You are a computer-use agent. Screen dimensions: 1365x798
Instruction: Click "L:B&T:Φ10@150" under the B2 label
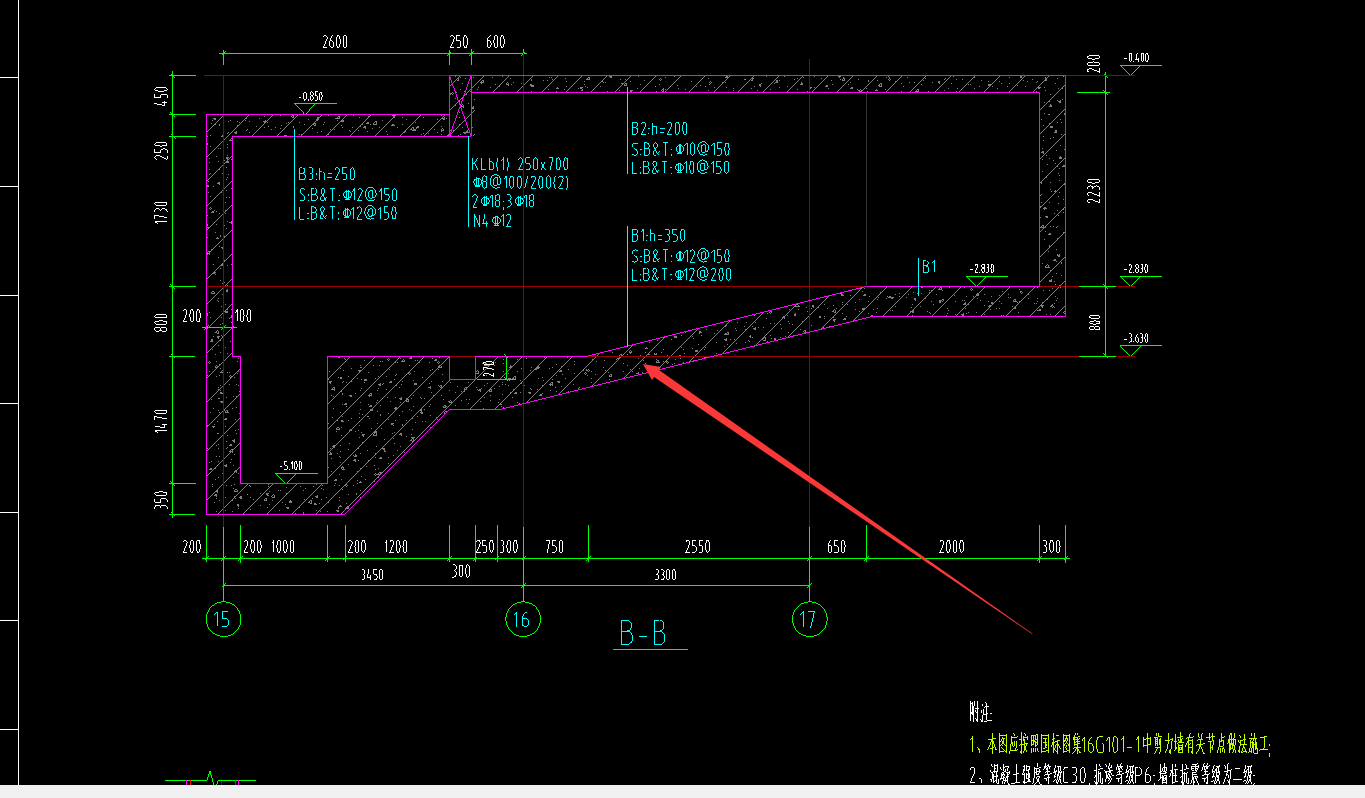[680, 168]
